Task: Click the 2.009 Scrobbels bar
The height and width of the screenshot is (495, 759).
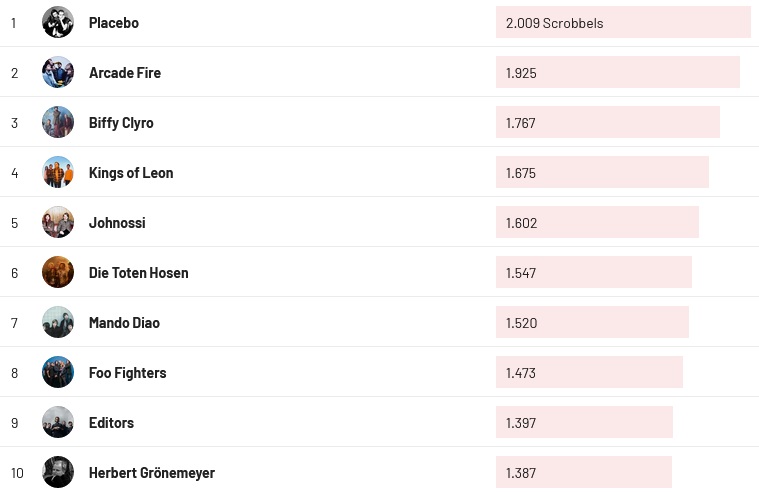Action: 622,22
